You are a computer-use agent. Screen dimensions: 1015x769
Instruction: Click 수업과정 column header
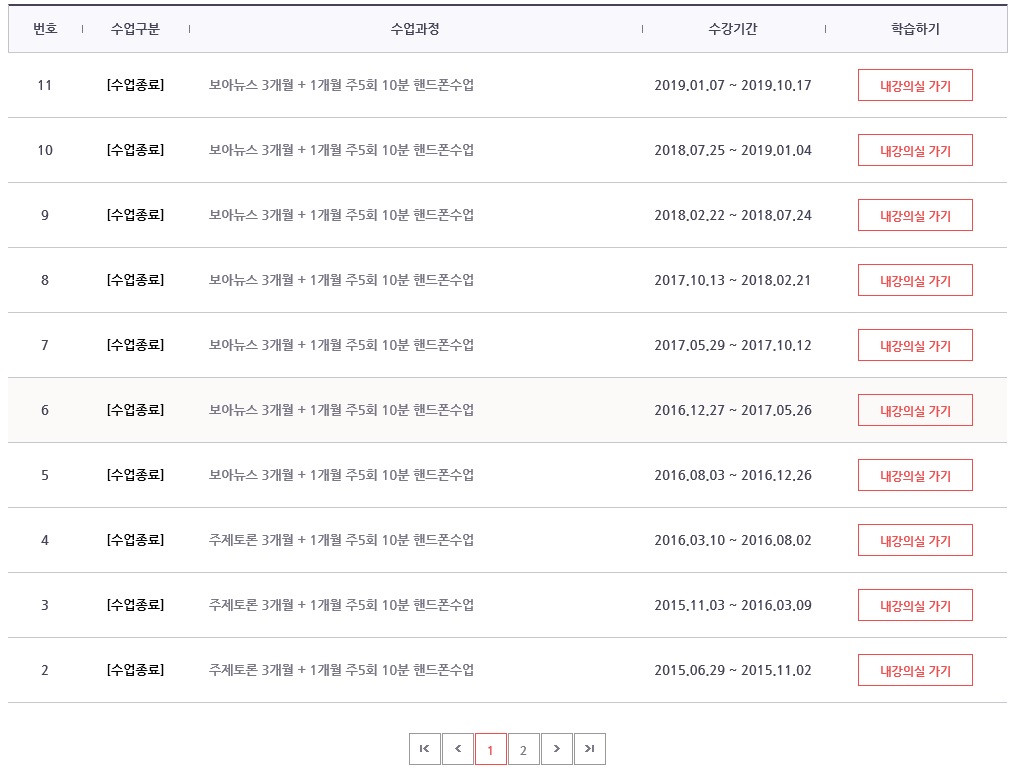pos(415,29)
